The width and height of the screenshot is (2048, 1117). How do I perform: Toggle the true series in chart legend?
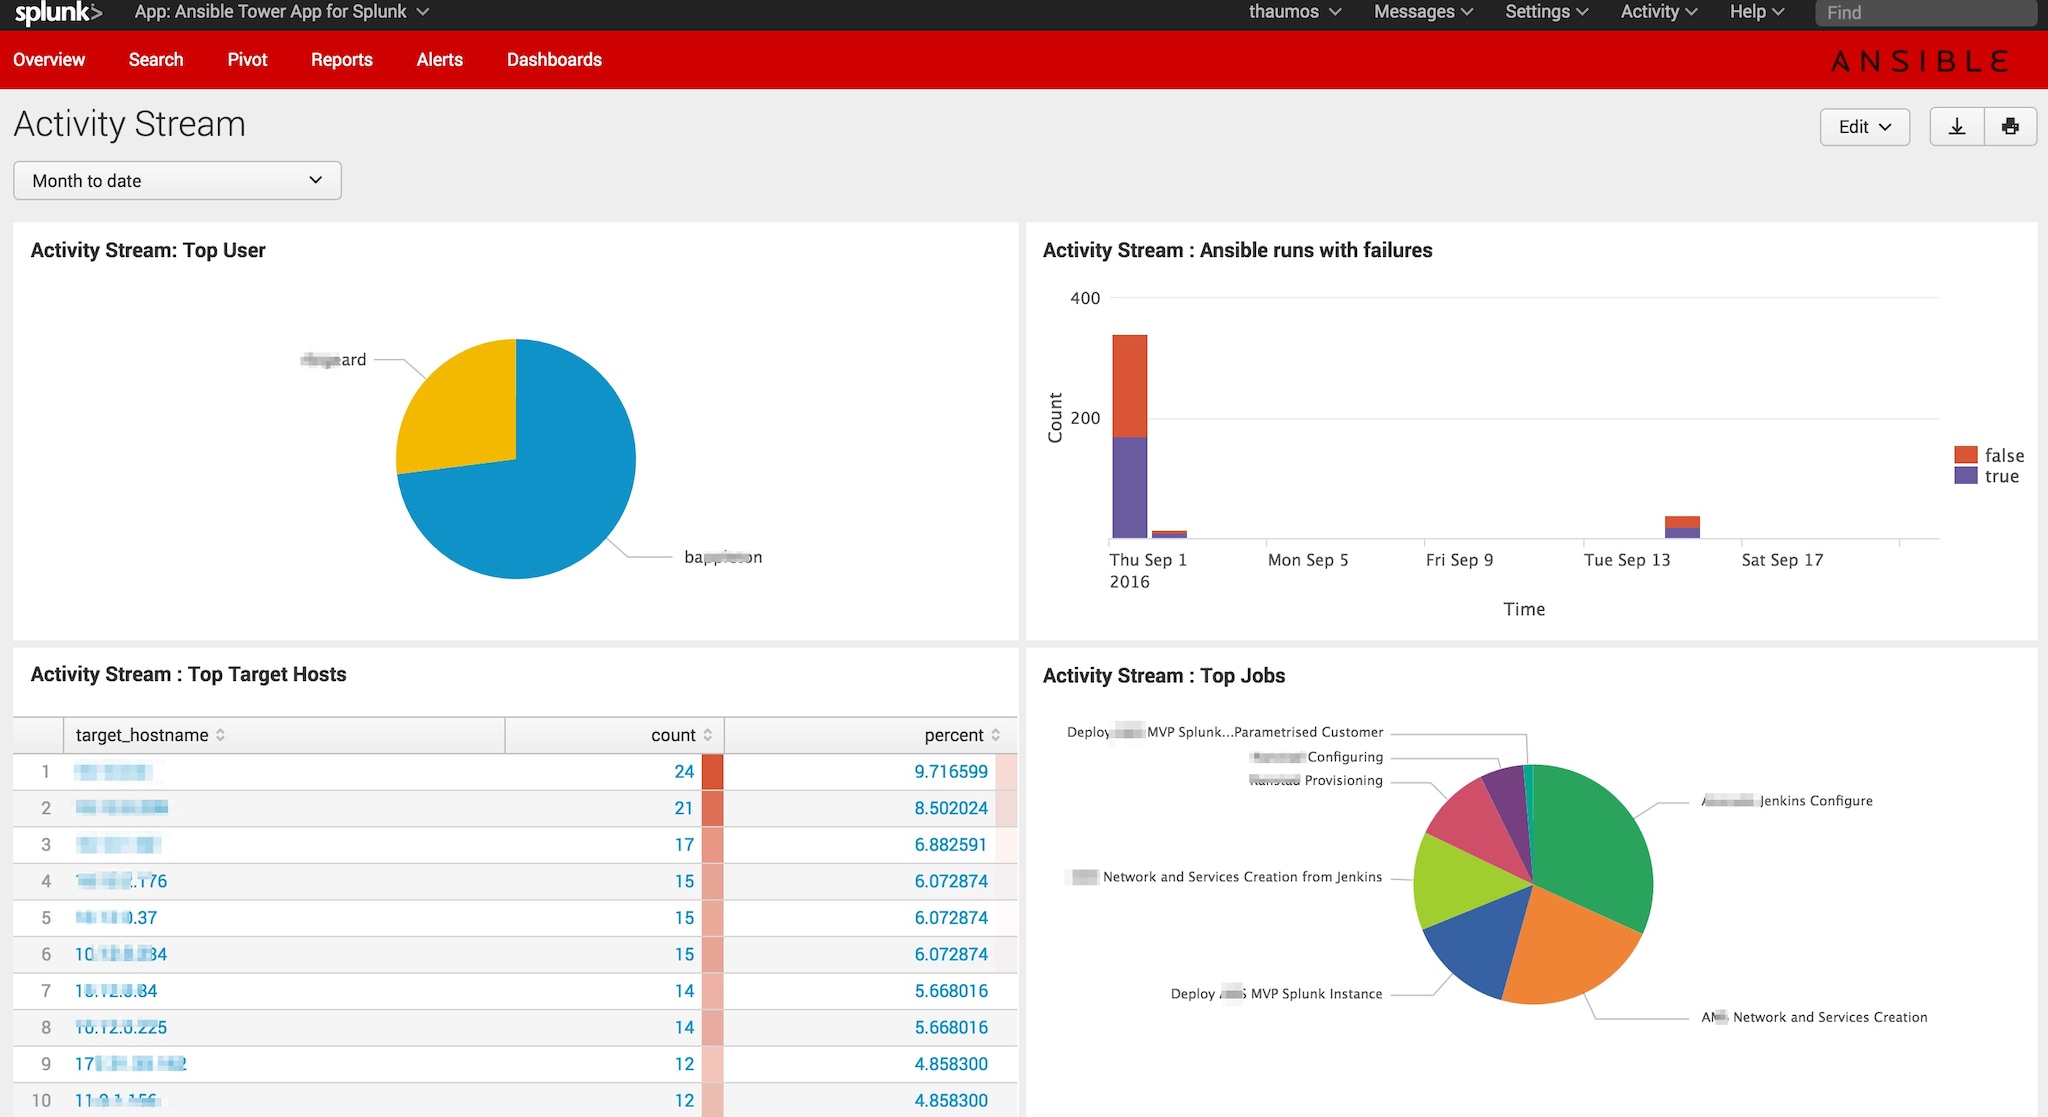point(1987,476)
